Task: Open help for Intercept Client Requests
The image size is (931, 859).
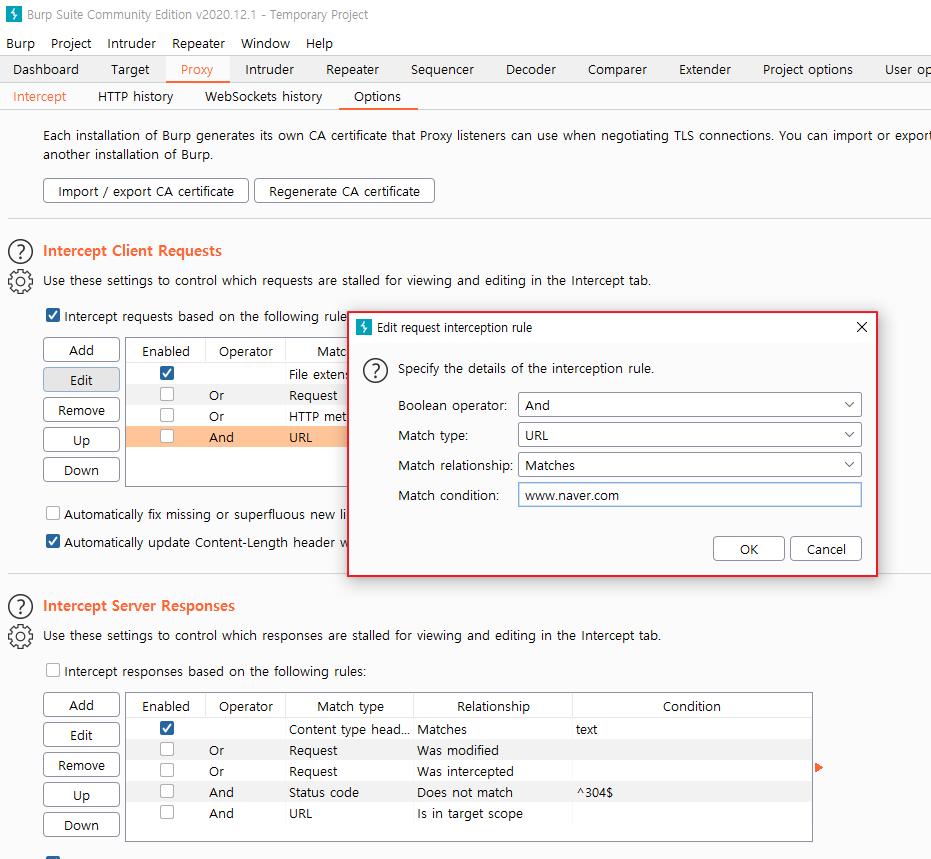Action: tap(20, 252)
